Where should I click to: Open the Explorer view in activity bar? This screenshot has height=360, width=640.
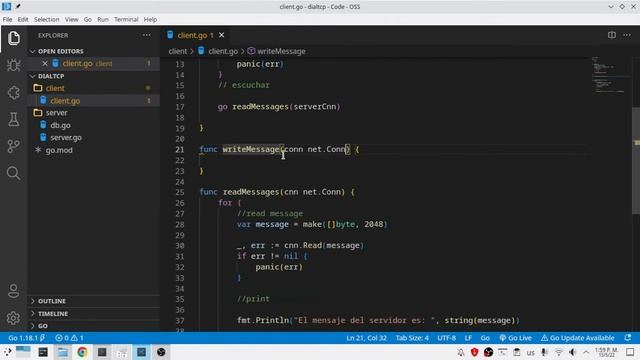coord(13,38)
